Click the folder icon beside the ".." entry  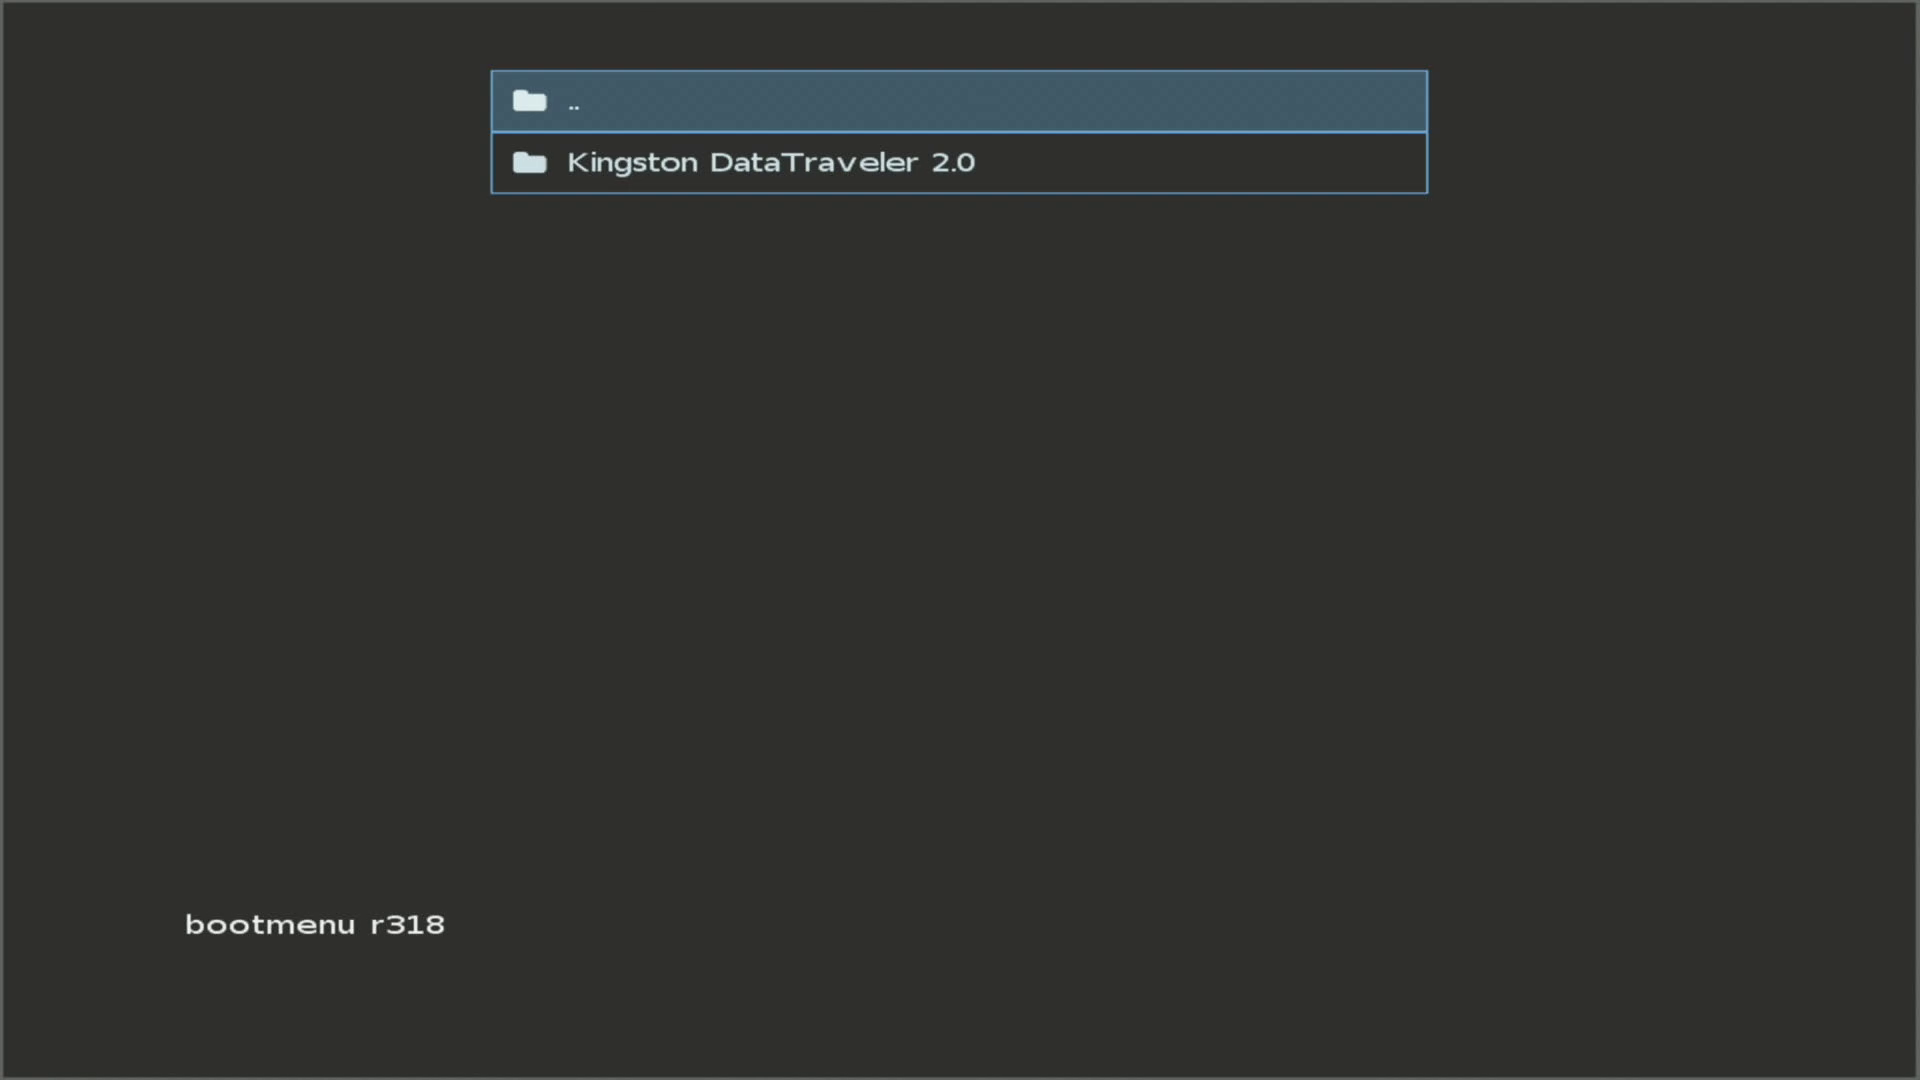coord(529,101)
